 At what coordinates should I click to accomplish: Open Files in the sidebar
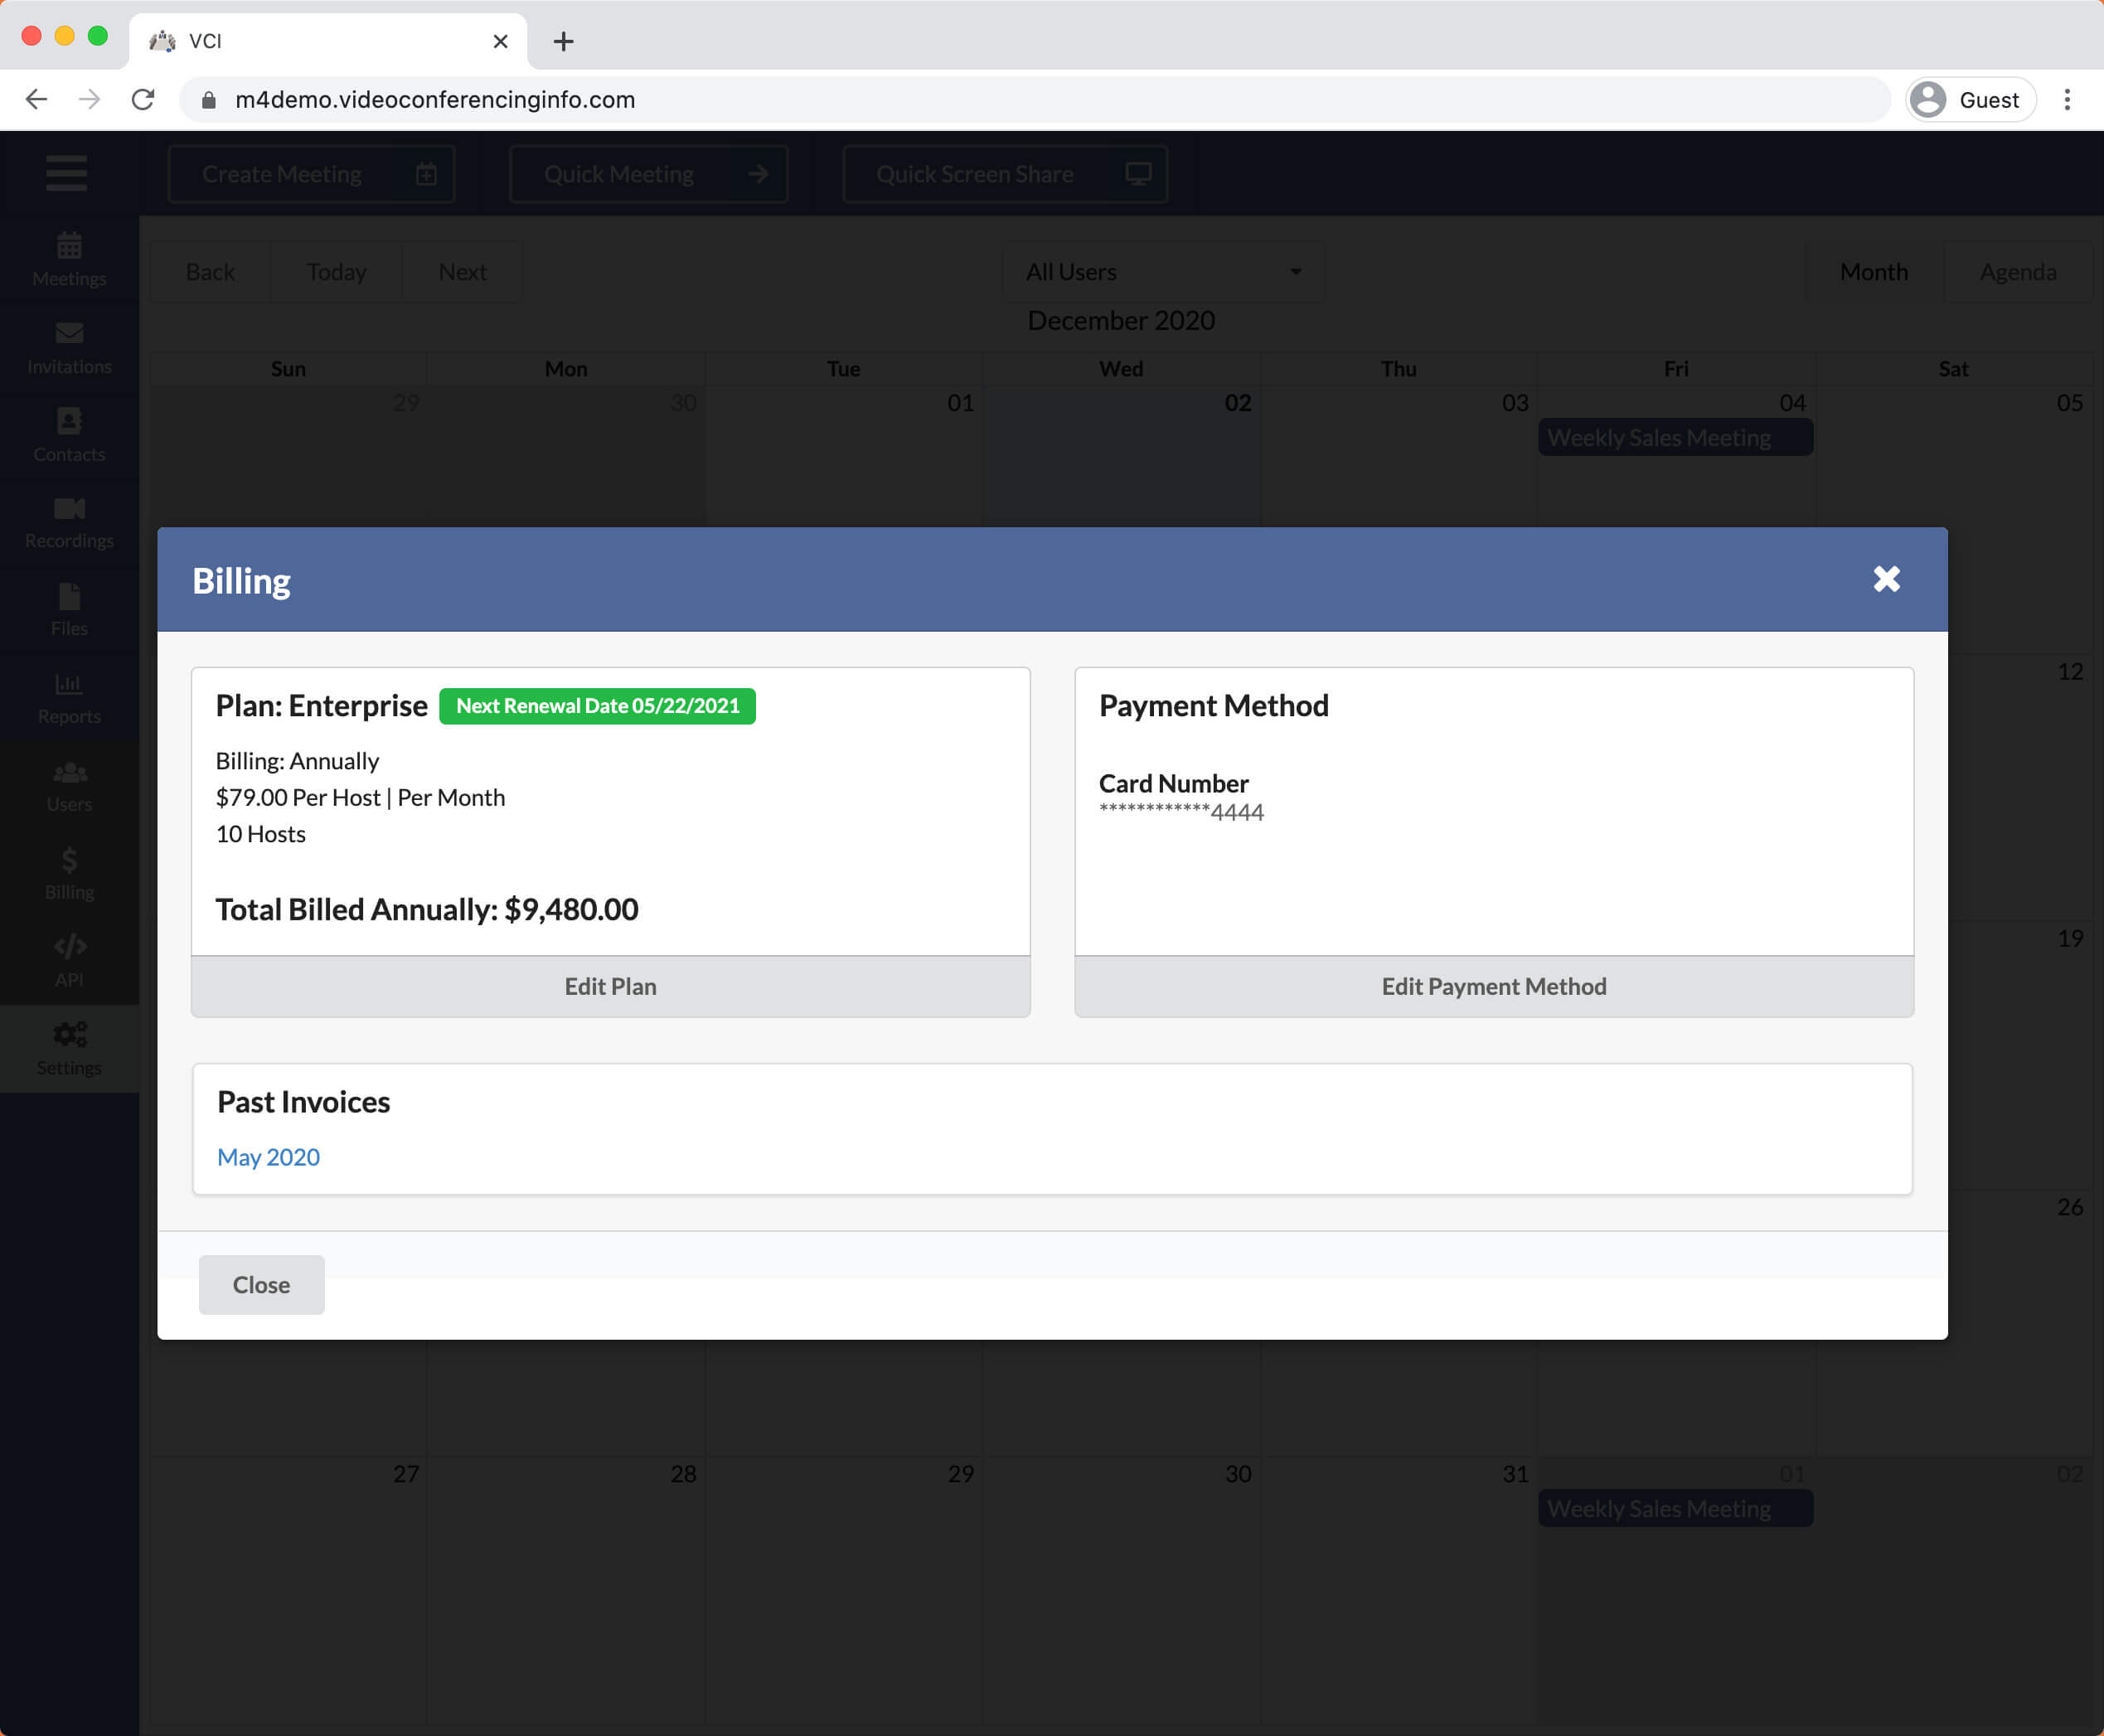(69, 610)
